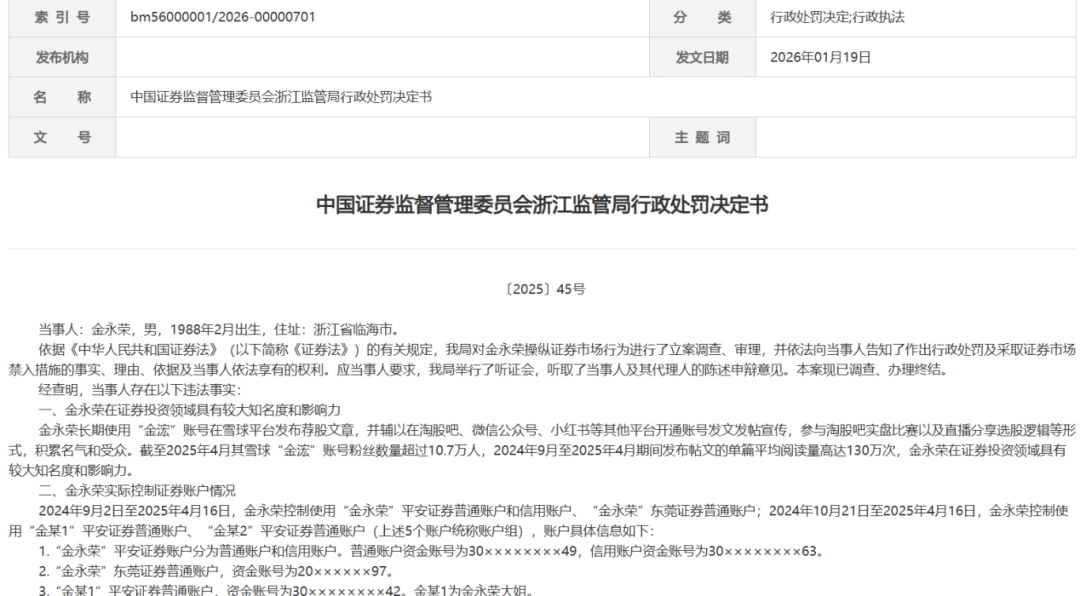
Task: Click the document number 〔2025〕45号
Action: [x=544, y=289]
